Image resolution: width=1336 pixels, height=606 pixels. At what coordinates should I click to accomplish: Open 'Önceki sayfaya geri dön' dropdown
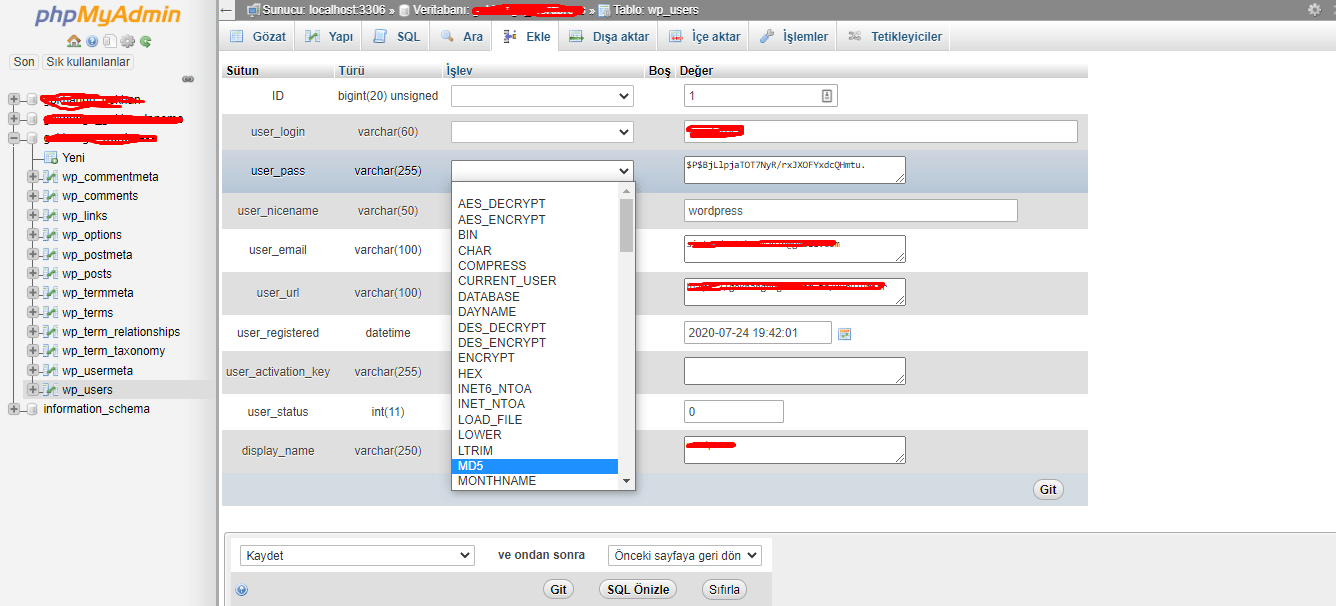[685, 555]
